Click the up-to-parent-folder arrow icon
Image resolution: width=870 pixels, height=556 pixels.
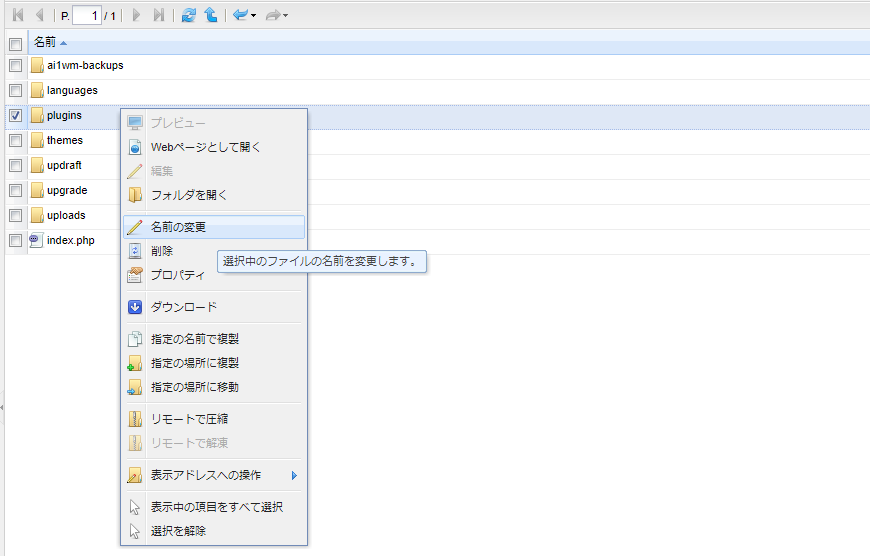[211, 15]
